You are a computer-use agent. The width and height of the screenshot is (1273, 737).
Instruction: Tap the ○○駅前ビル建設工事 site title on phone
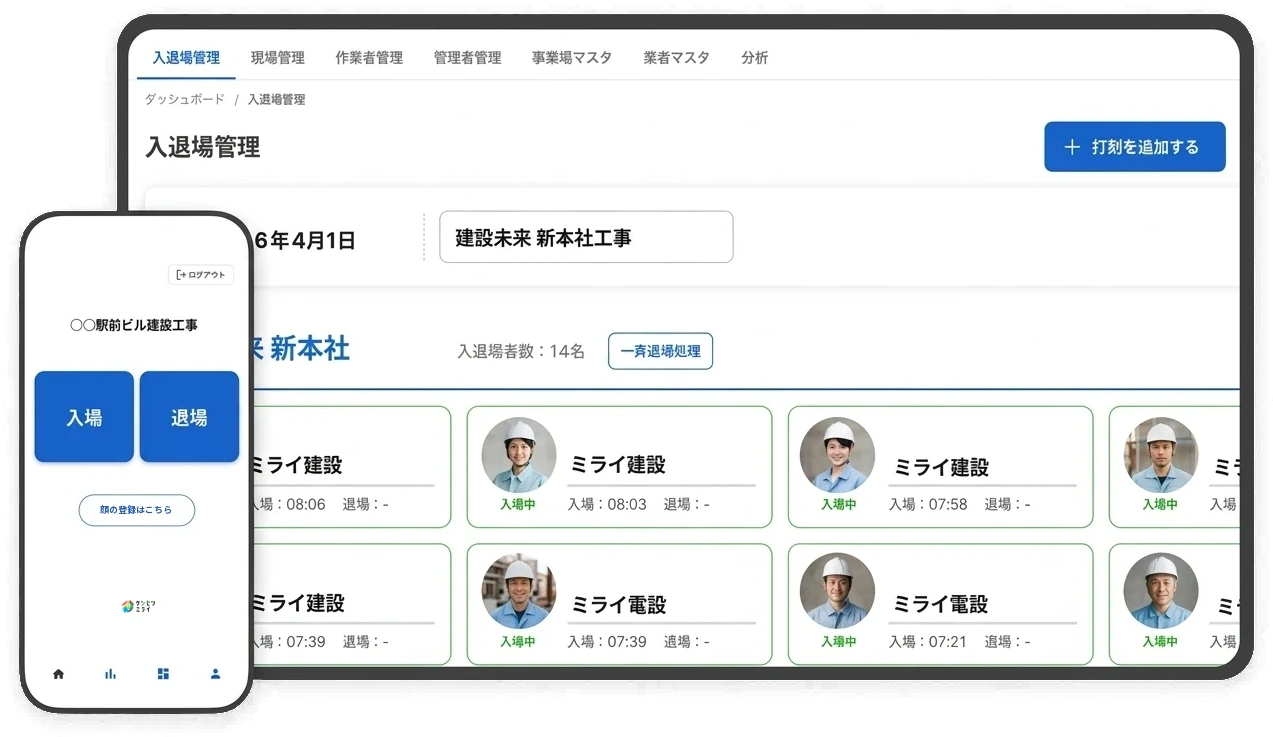click(x=134, y=325)
